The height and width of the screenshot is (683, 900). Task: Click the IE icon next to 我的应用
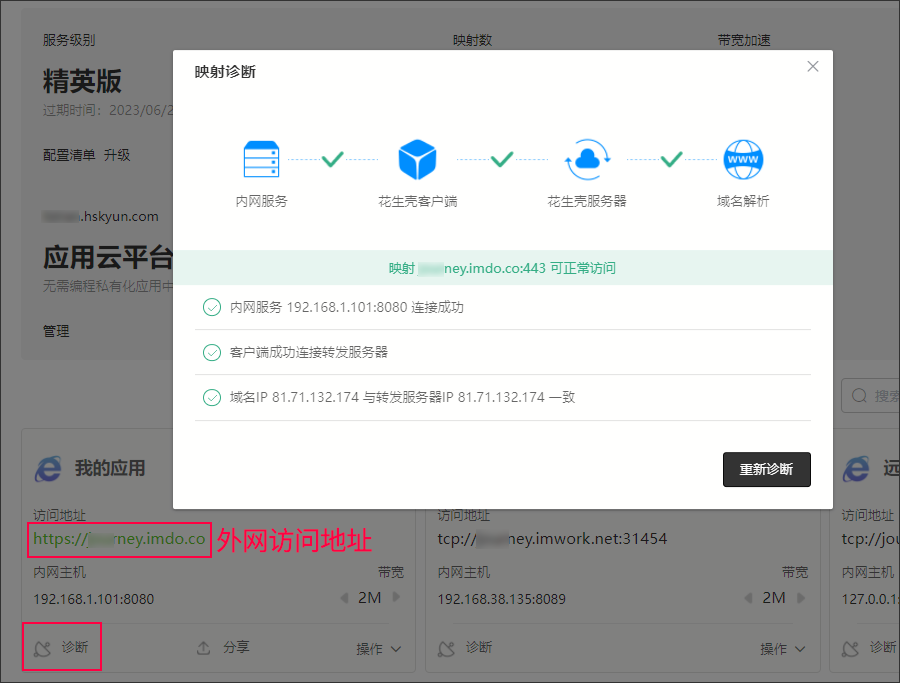tap(48, 469)
